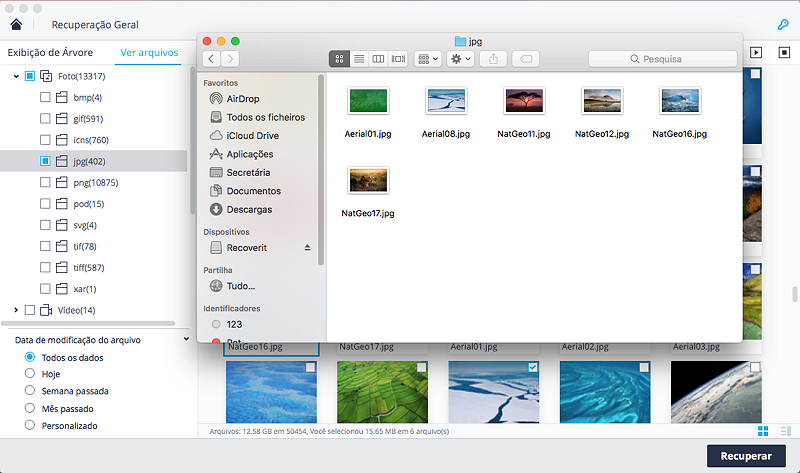Switch Recoverit to grid thumbnail view
800x473 pixels.
[763, 431]
